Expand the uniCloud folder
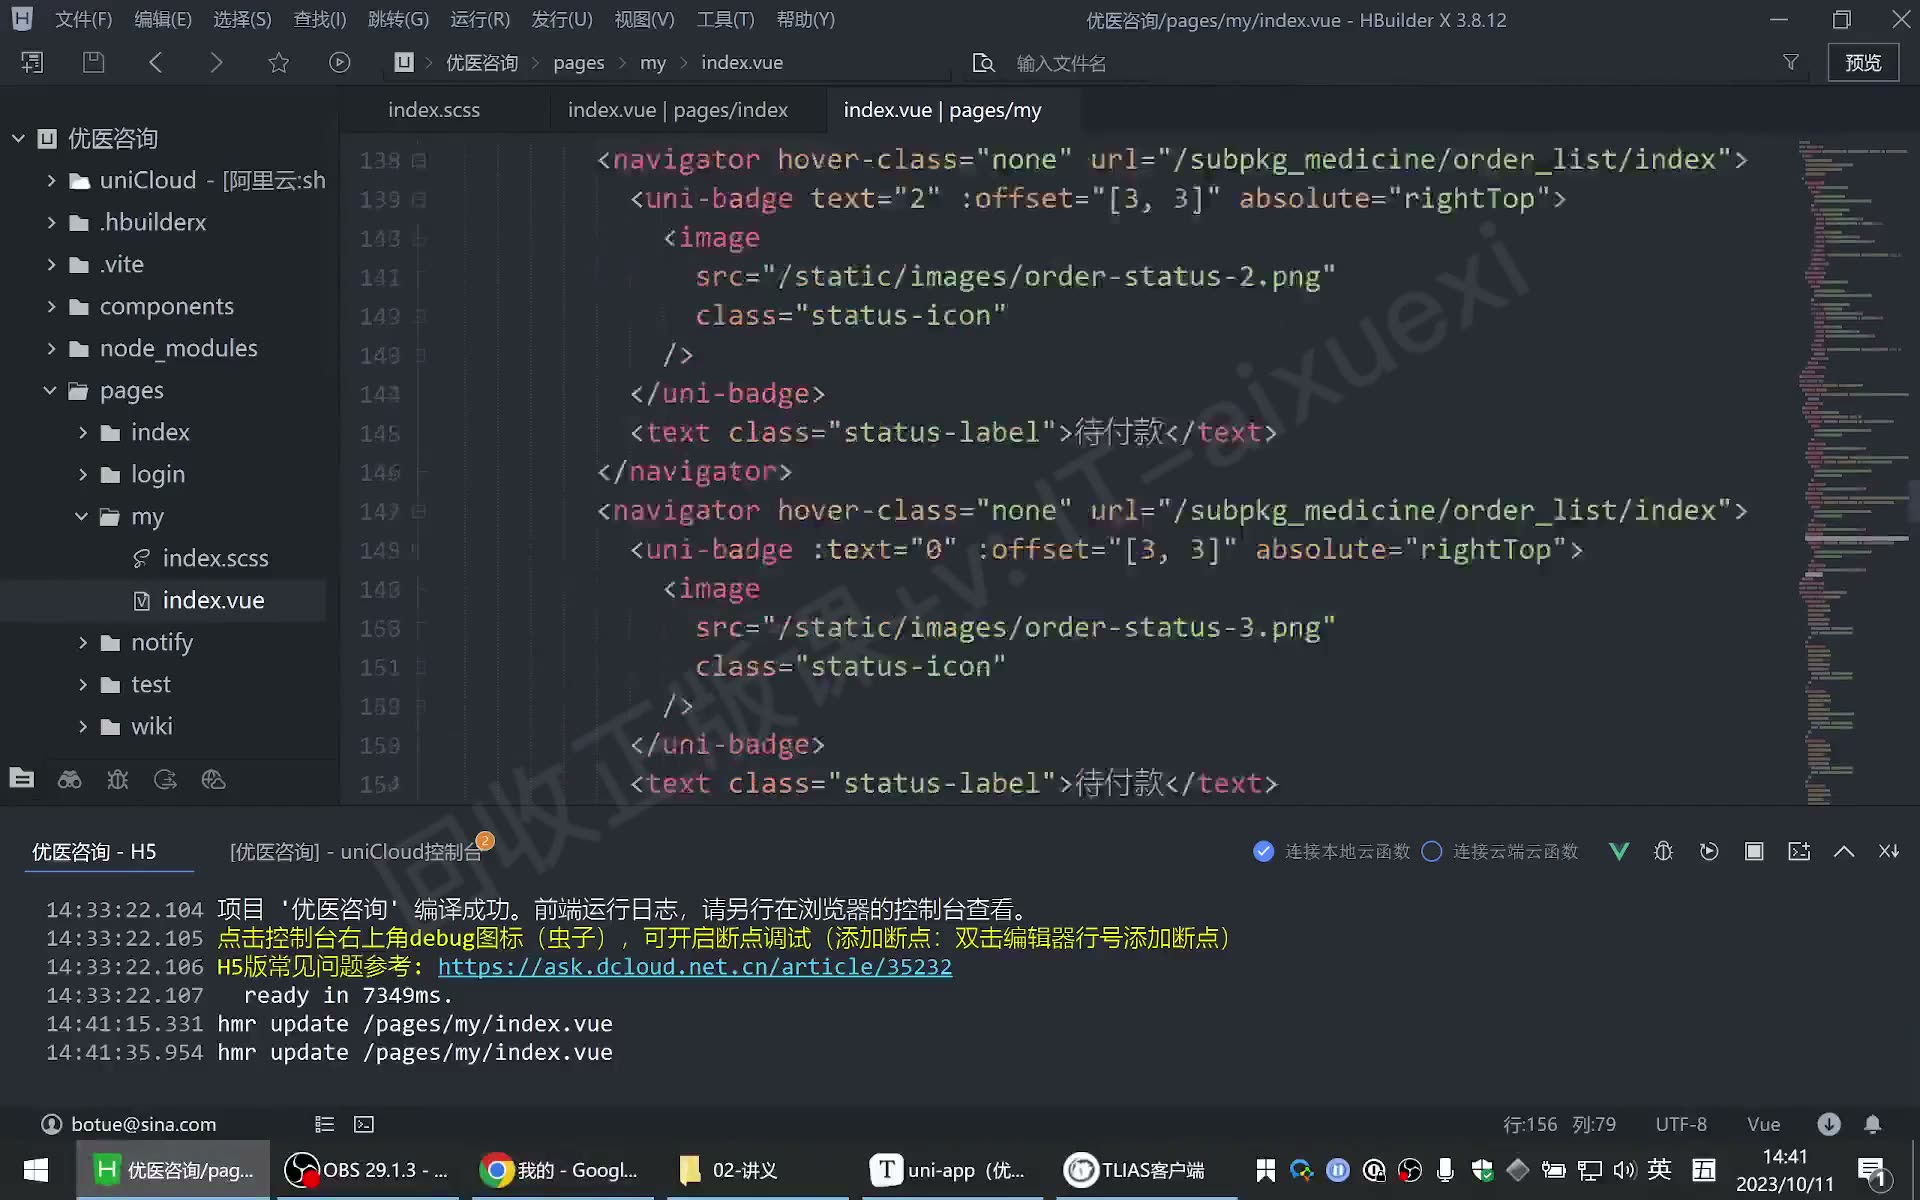This screenshot has width=1920, height=1200. (51, 180)
